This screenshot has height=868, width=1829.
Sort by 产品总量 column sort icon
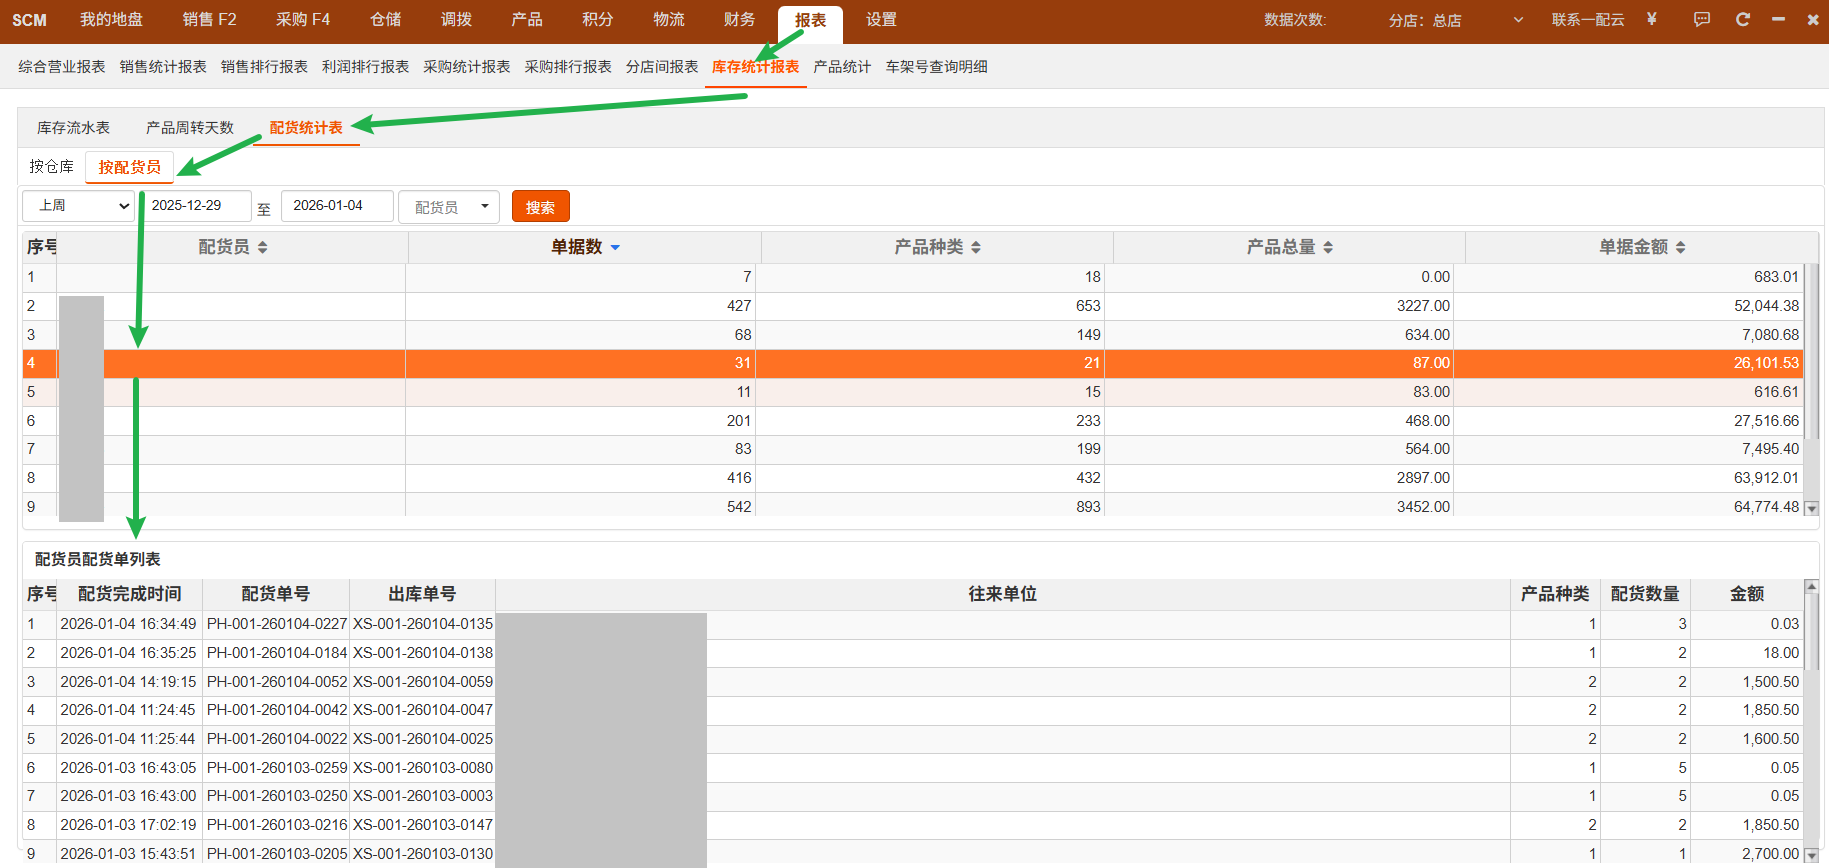(1328, 247)
